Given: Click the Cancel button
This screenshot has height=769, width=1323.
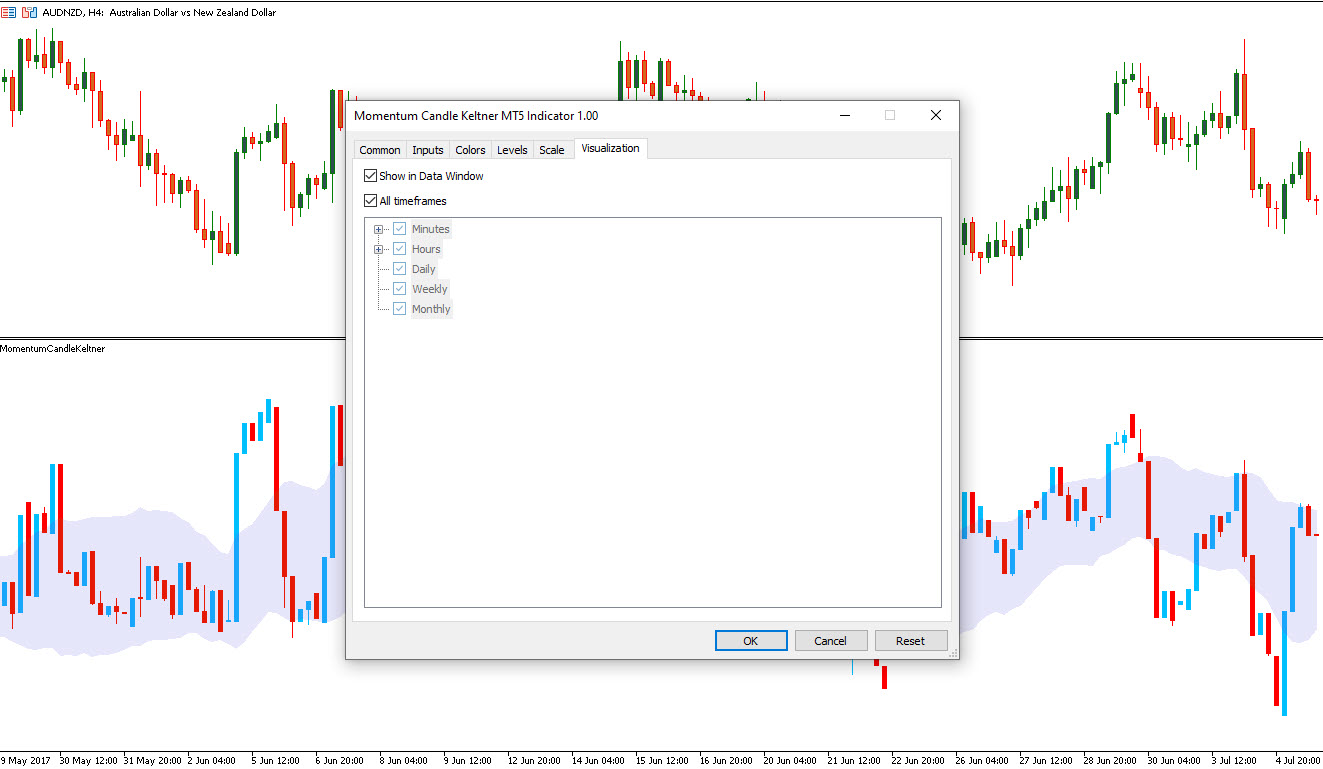Looking at the screenshot, I should point(830,641).
